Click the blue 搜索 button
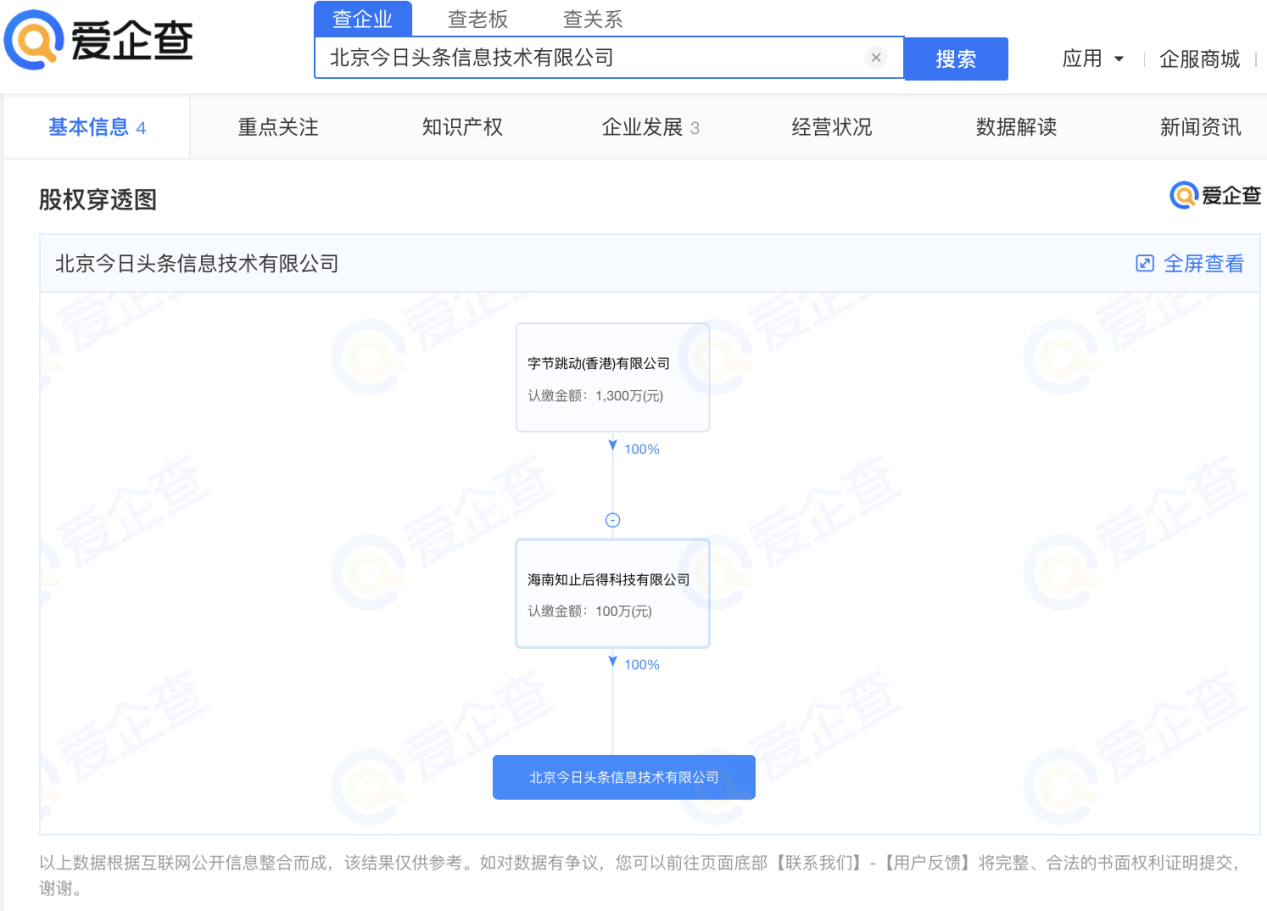The width and height of the screenshot is (1267, 911). pos(955,59)
